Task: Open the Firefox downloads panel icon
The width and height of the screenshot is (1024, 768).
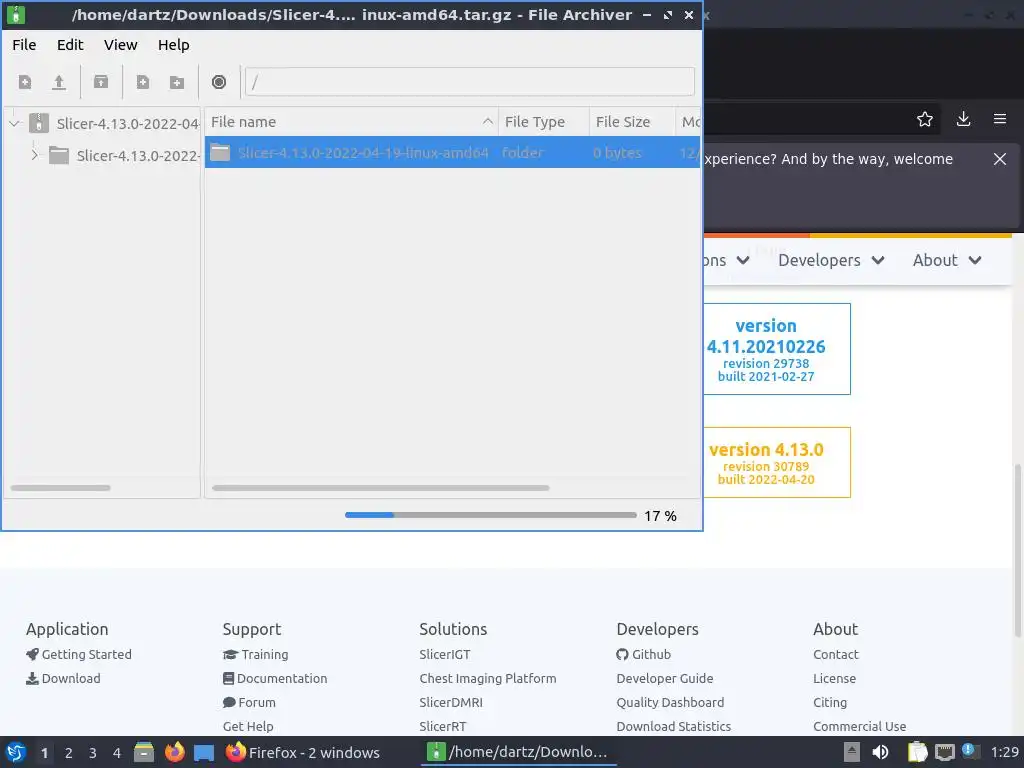Action: pos(963,119)
